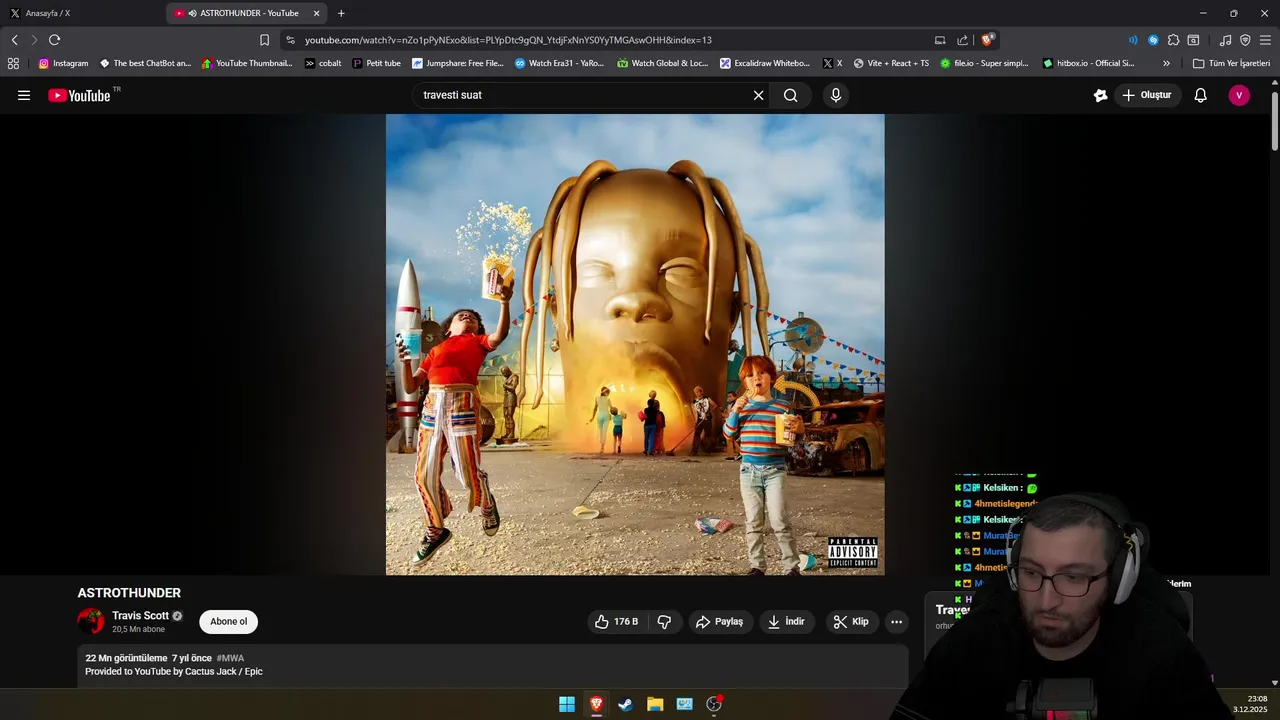Open Brave from the taskbar

pyautogui.click(x=596, y=704)
